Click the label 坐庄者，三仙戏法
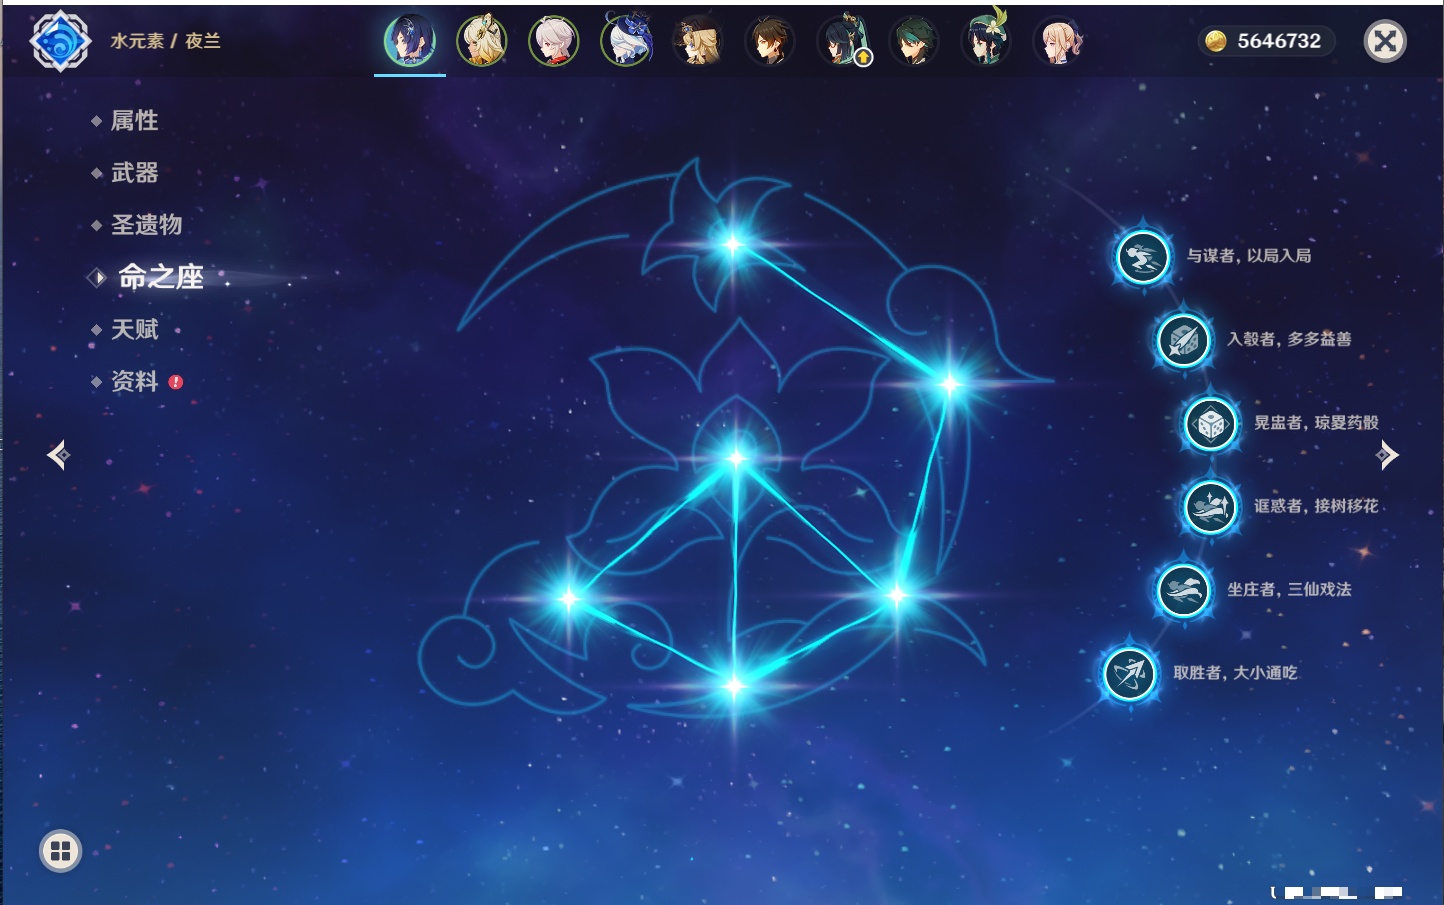Screen dimensions: 1444x905 click(x=1289, y=589)
